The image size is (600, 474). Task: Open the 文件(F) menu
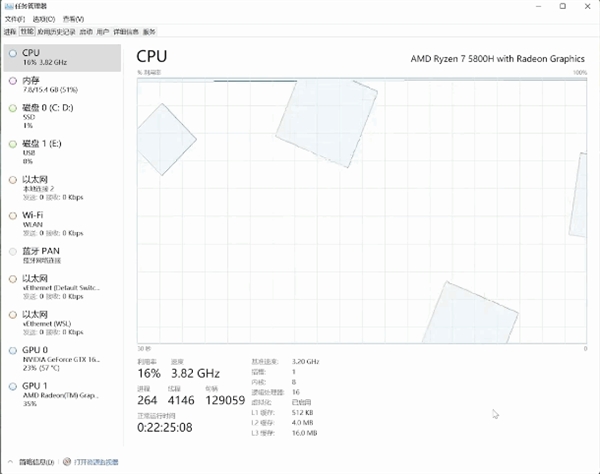pos(14,19)
